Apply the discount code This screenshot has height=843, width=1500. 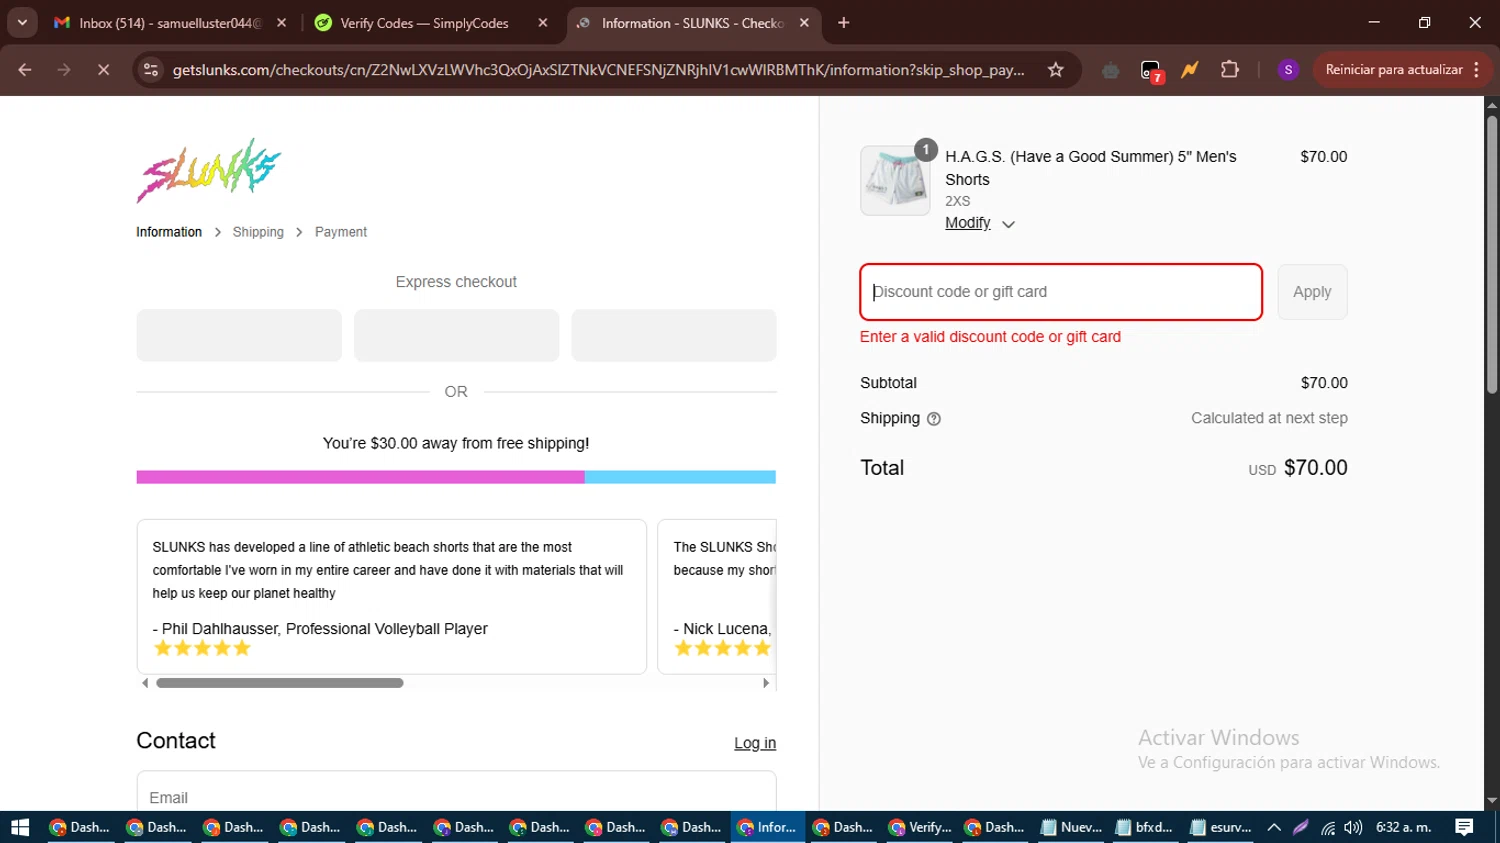pos(1312,292)
